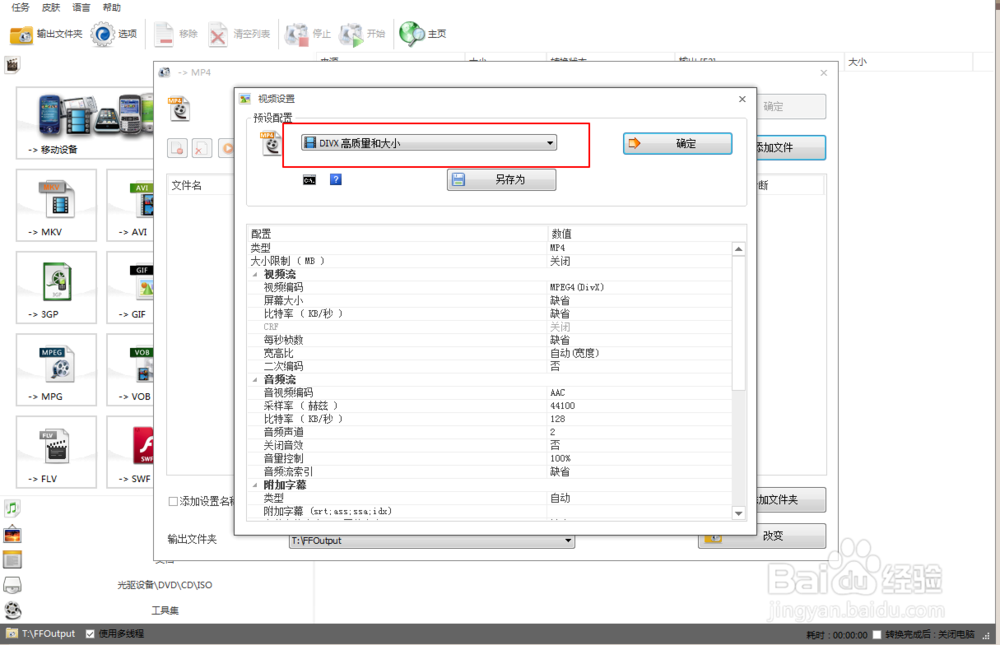The image size is (1000, 645).
Task: Select the MPG format icon
Action: coord(56,370)
